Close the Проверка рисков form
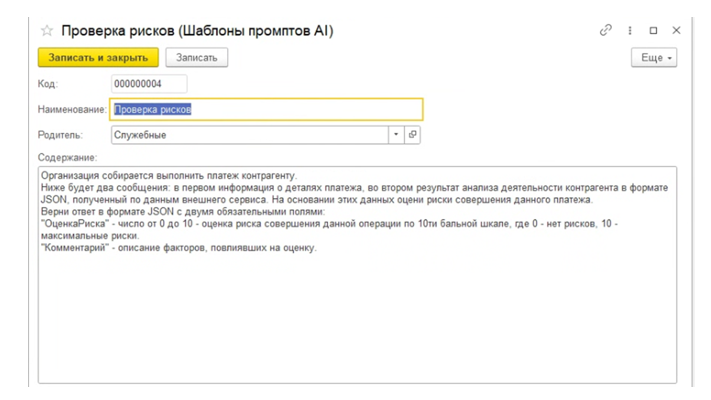The width and height of the screenshot is (711, 400). 677,31
